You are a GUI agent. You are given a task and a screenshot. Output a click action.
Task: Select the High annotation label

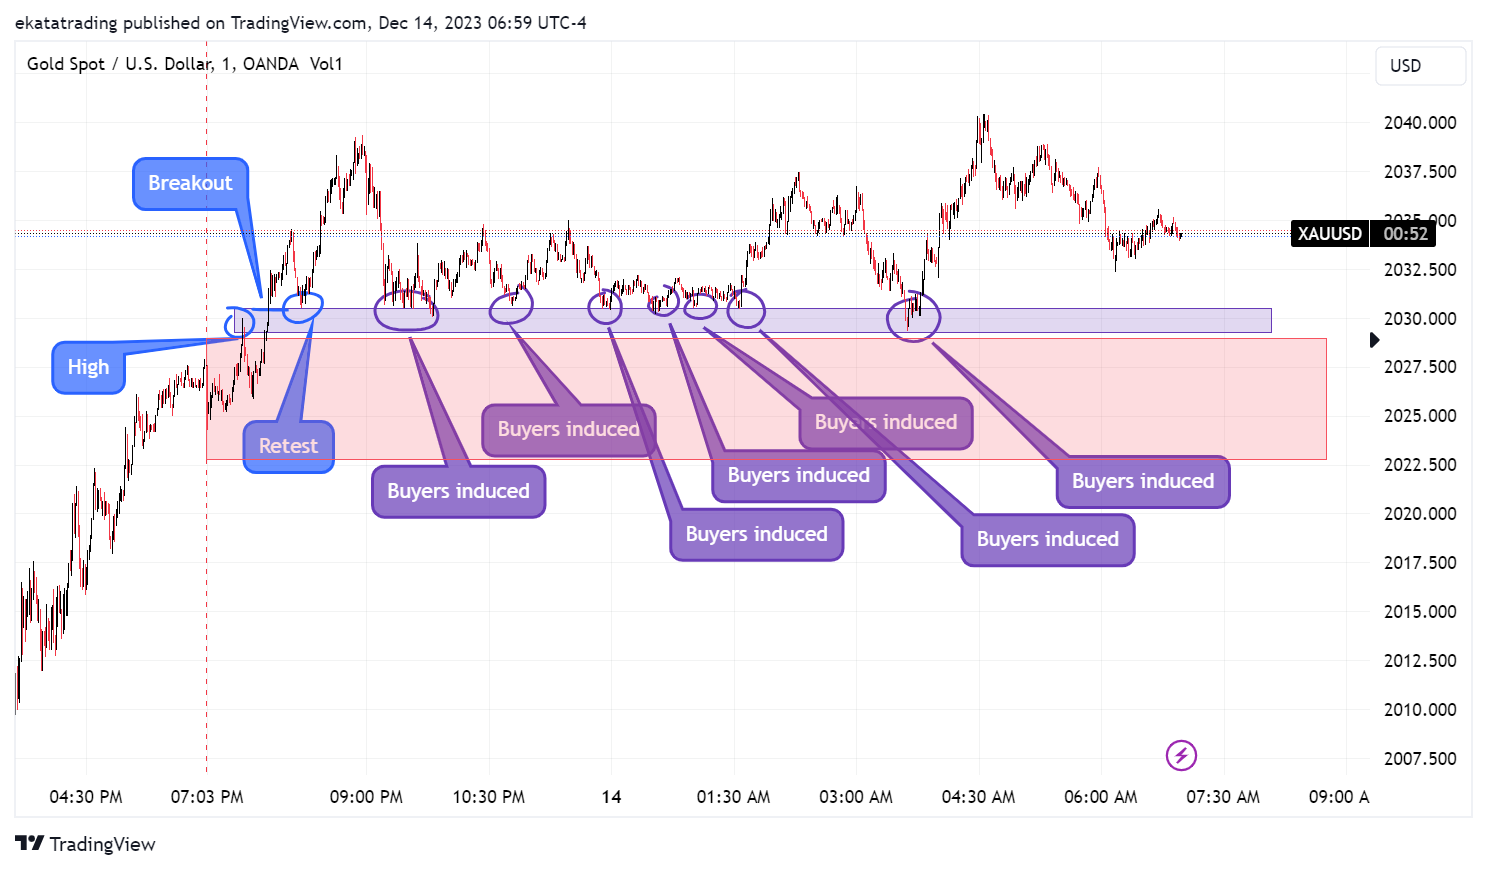click(88, 368)
